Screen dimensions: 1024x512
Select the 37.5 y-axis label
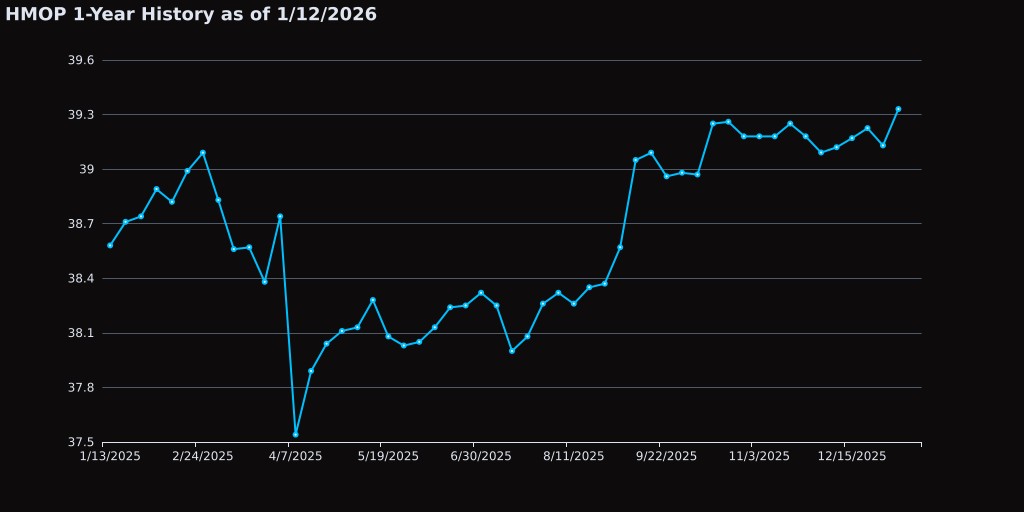coord(81,442)
